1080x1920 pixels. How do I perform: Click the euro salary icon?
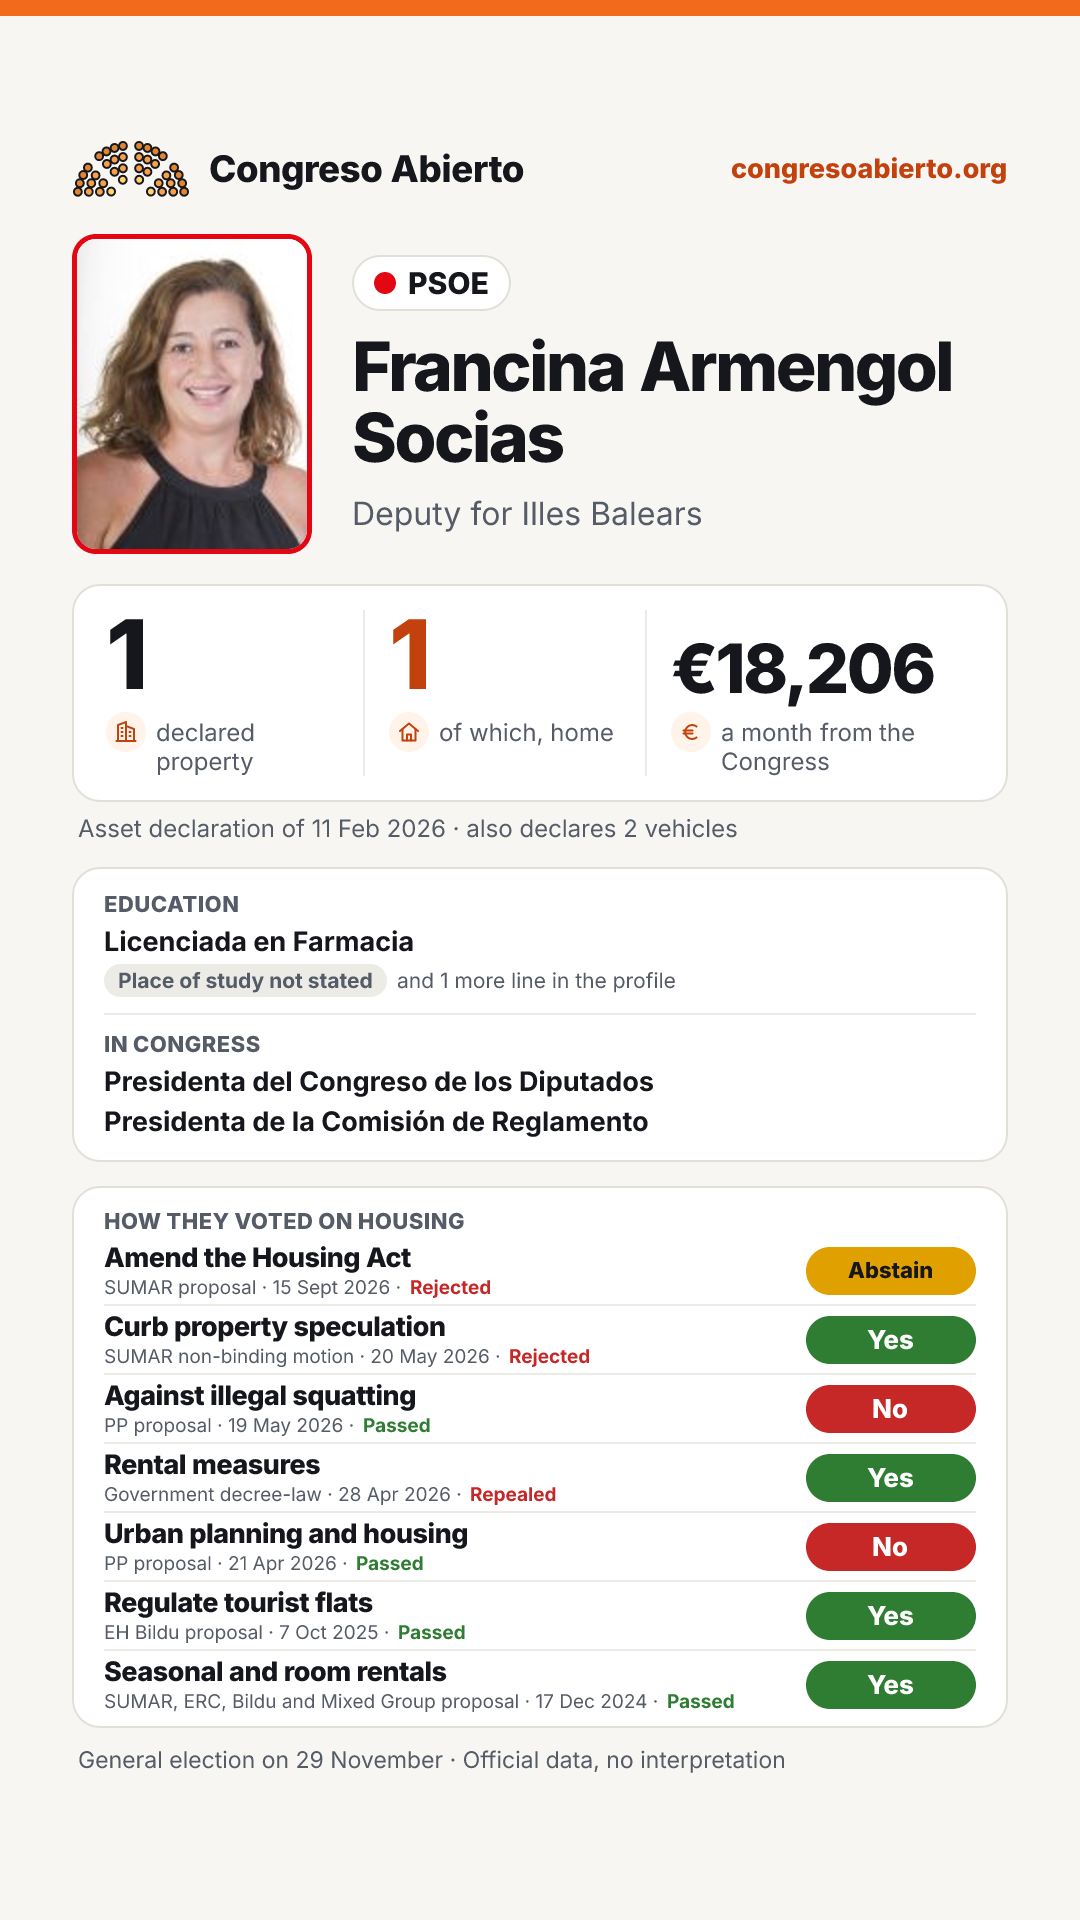tap(691, 732)
